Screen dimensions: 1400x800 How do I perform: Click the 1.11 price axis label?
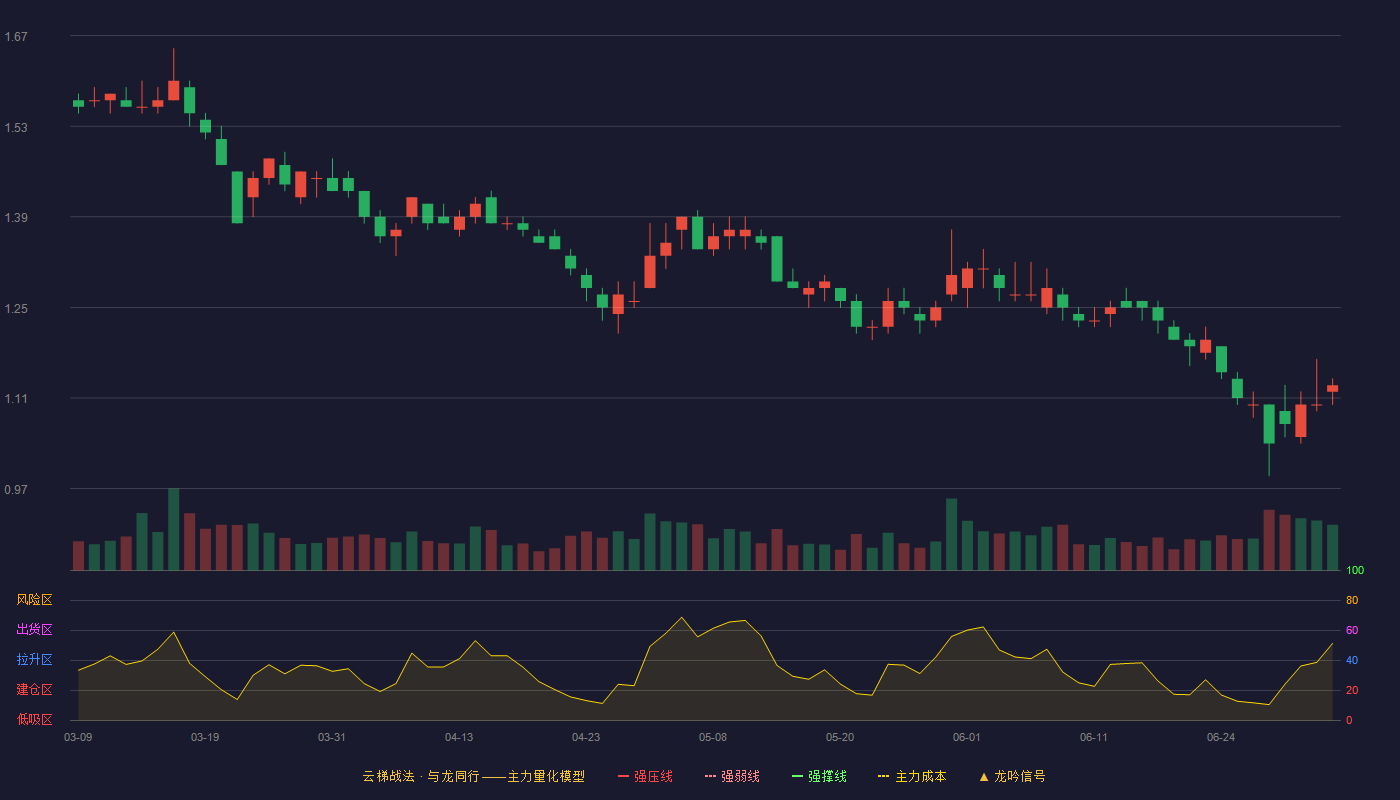16,399
